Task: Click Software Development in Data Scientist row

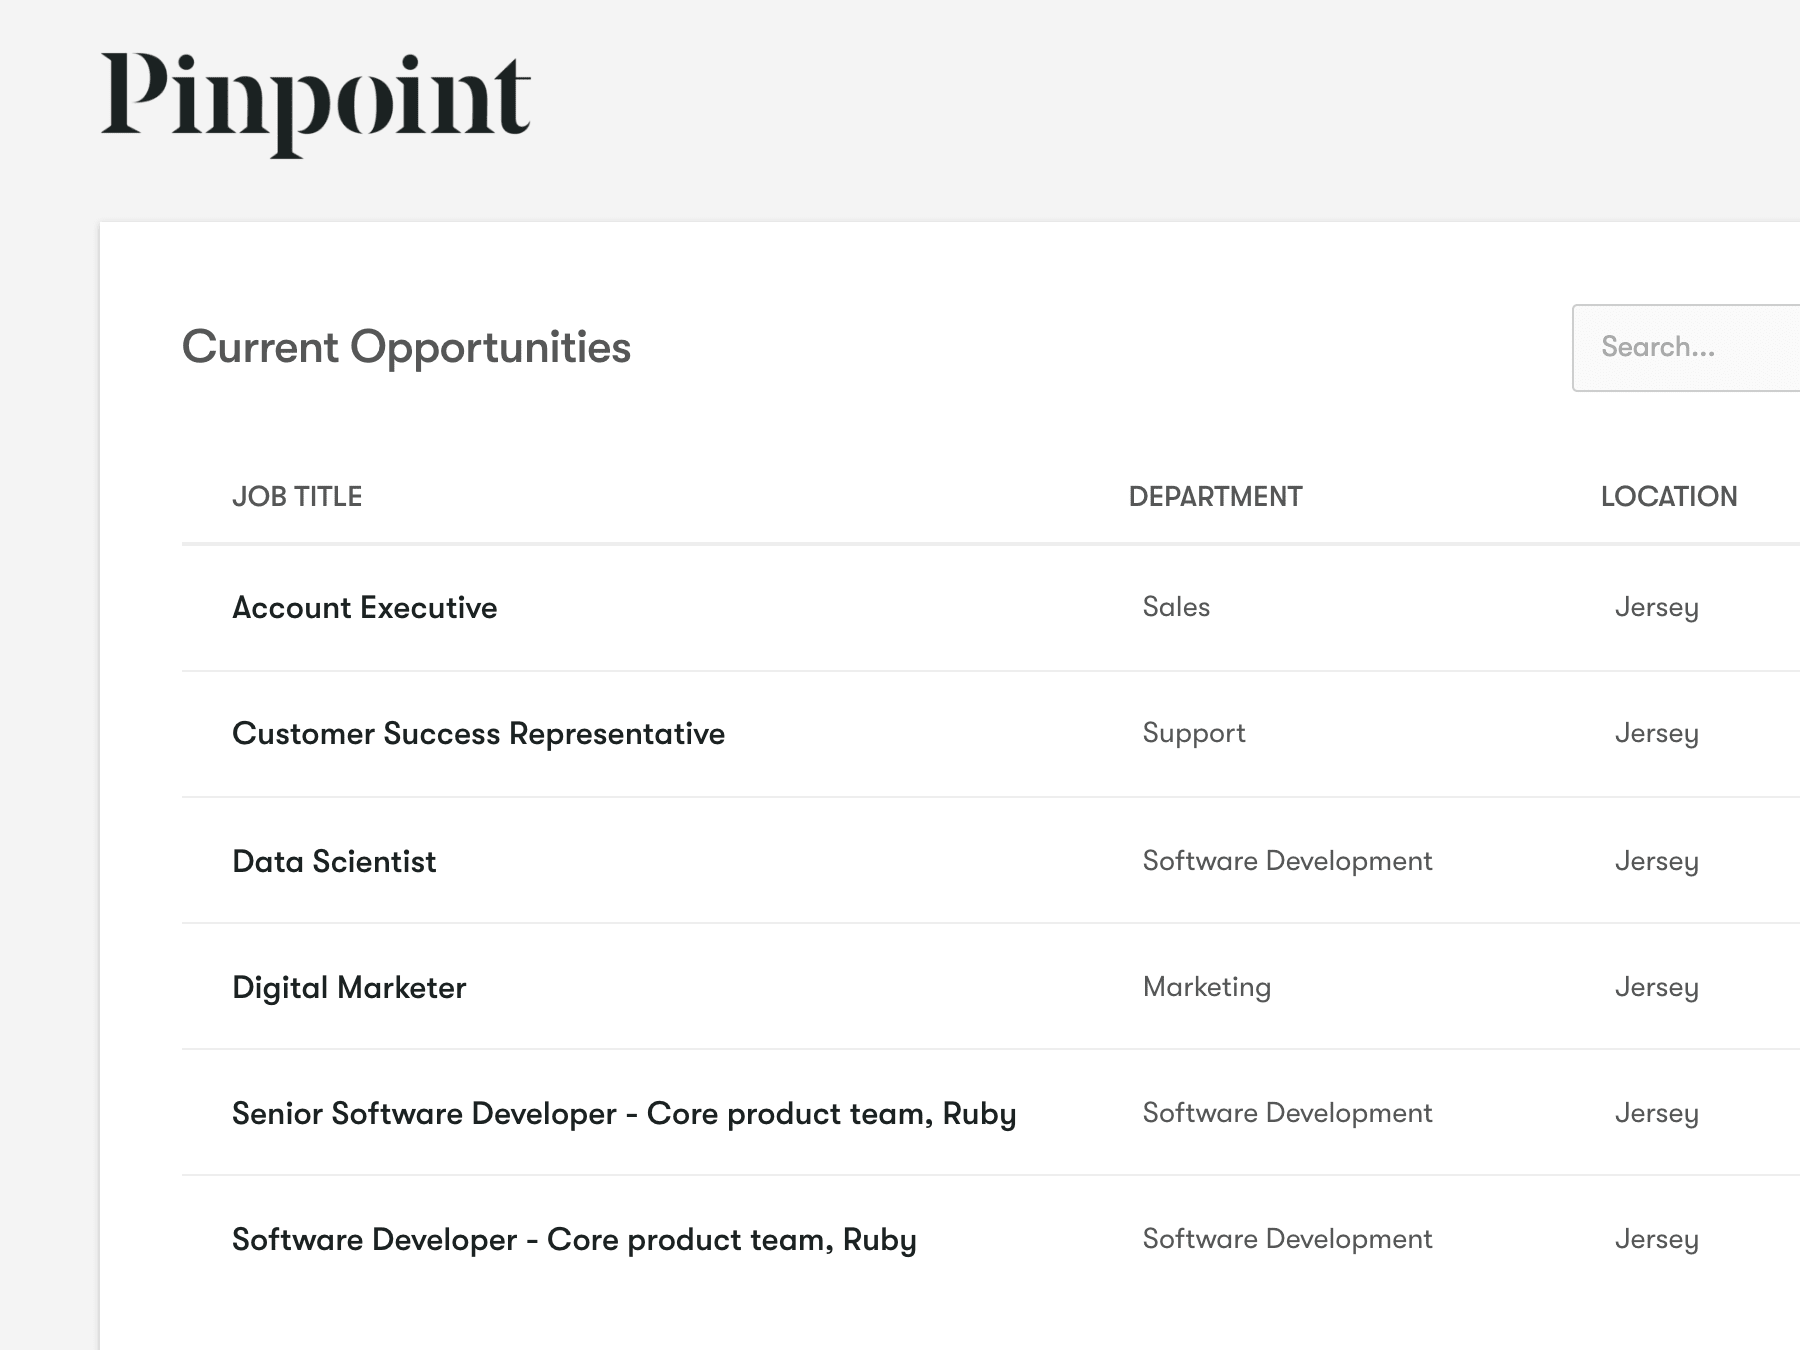Action: pos(1287,861)
